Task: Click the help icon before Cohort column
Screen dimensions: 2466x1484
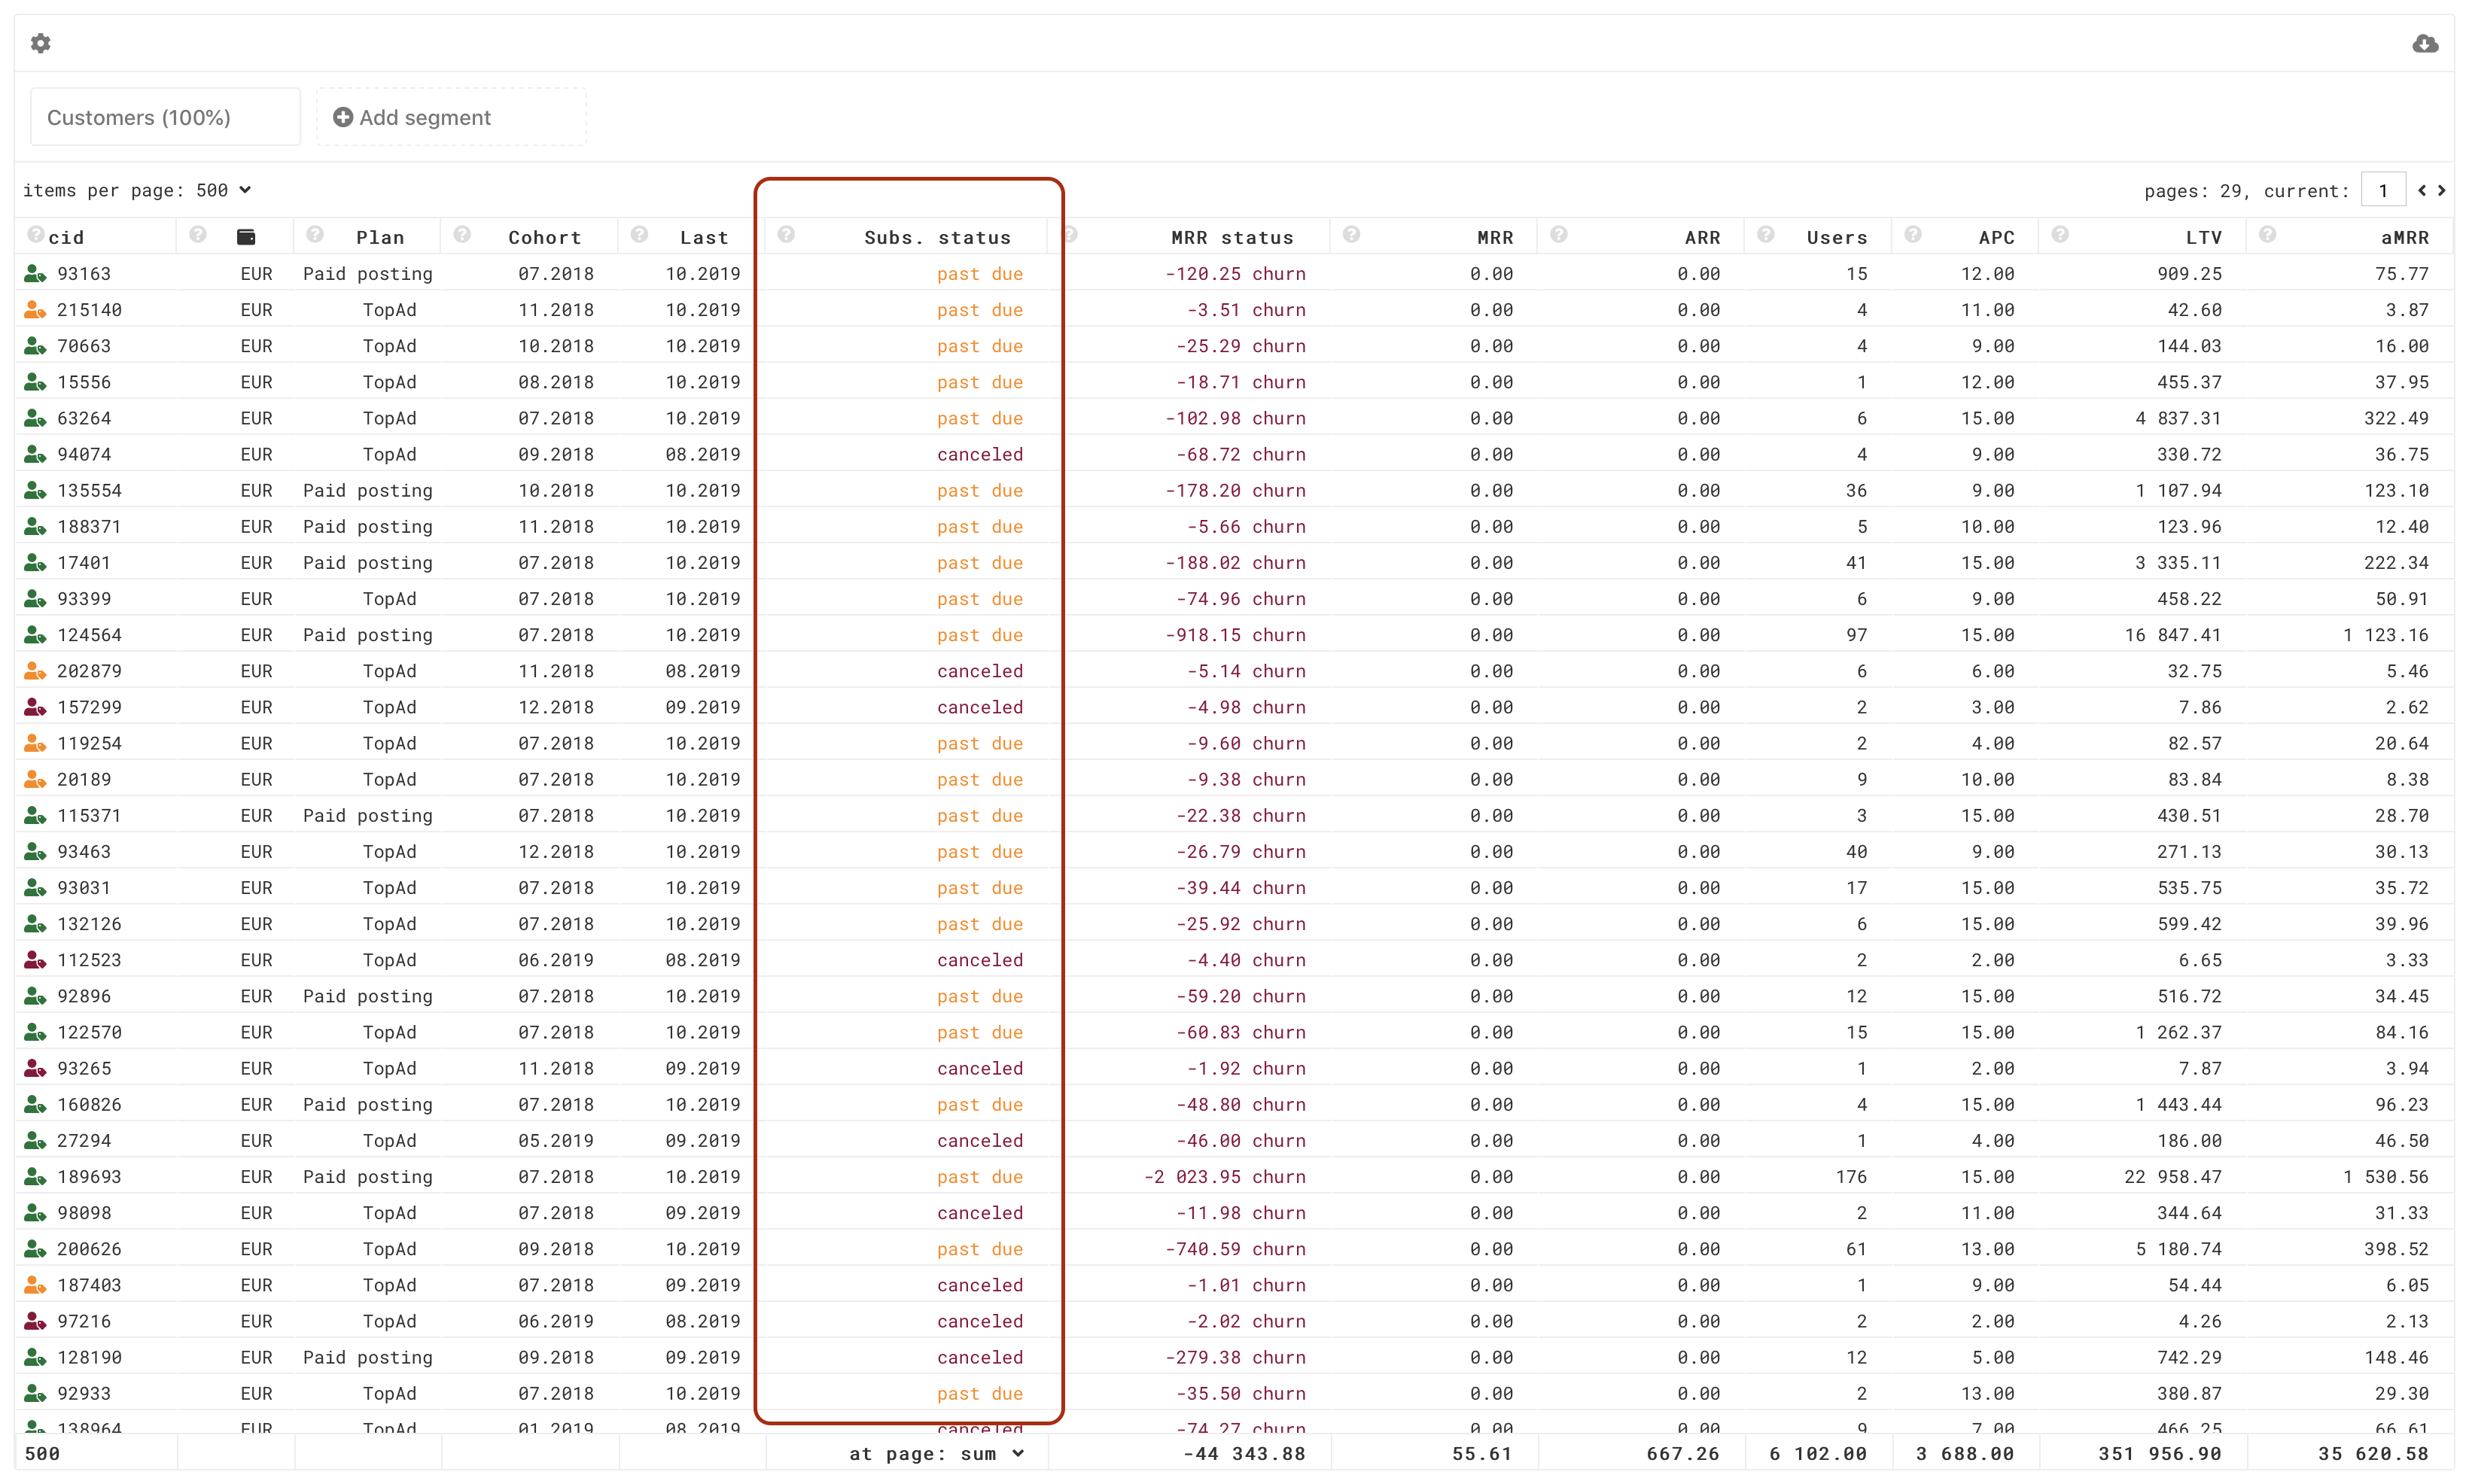Action: tap(462, 235)
